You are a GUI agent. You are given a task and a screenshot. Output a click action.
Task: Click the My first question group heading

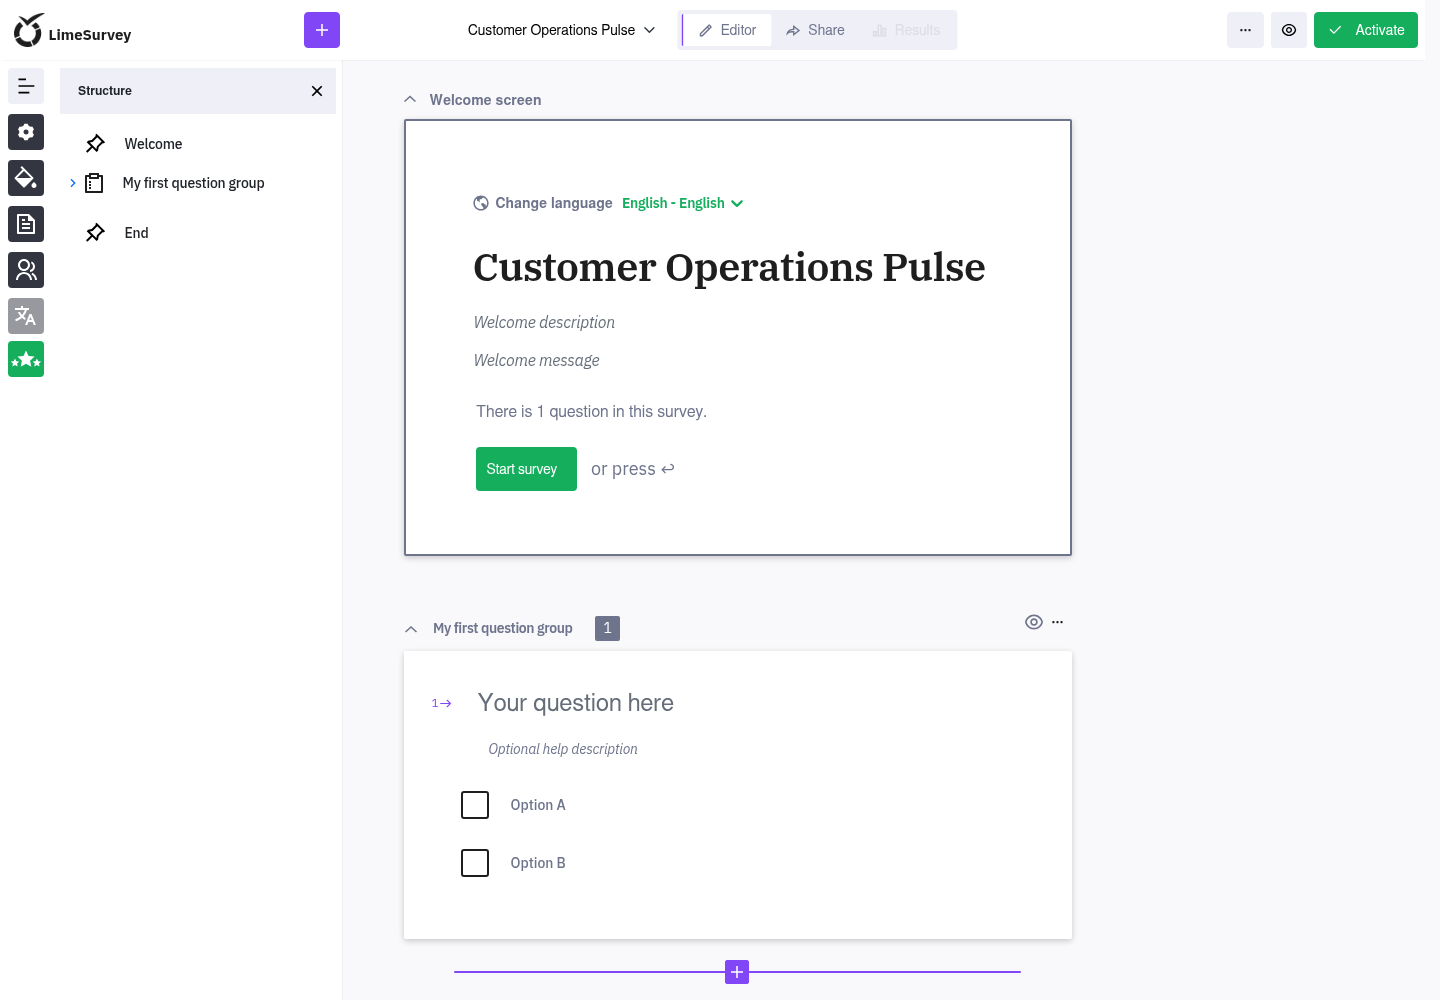pyautogui.click(x=502, y=628)
